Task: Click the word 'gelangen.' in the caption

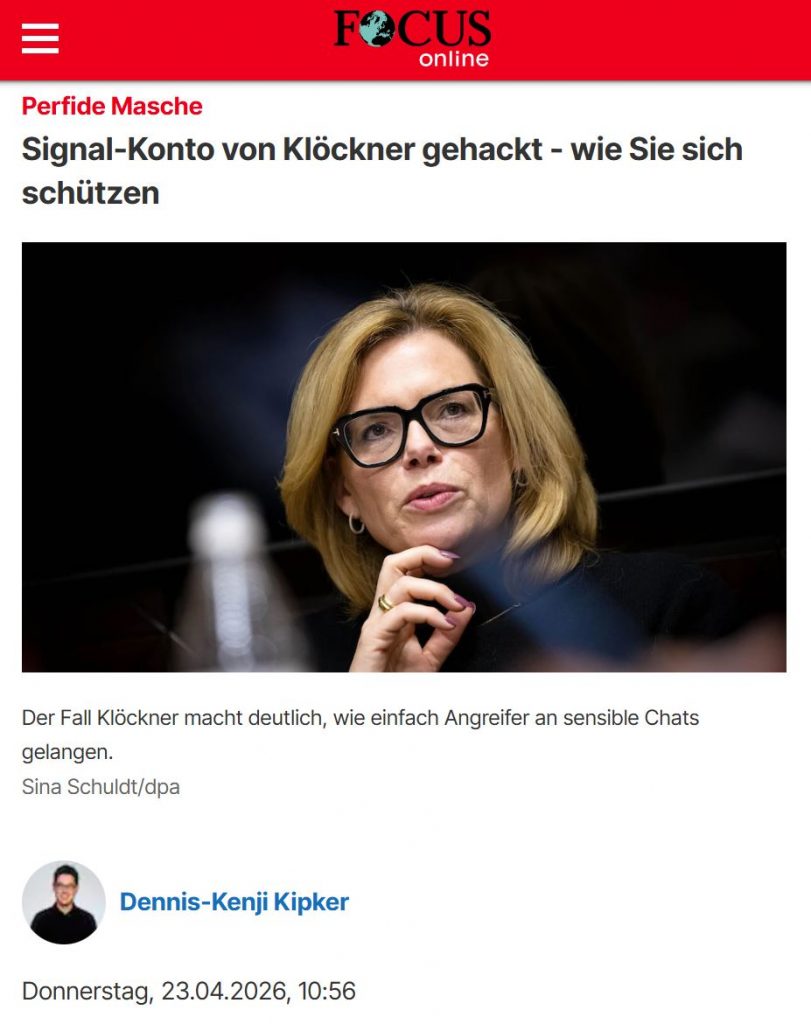Action: coord(67,752)
